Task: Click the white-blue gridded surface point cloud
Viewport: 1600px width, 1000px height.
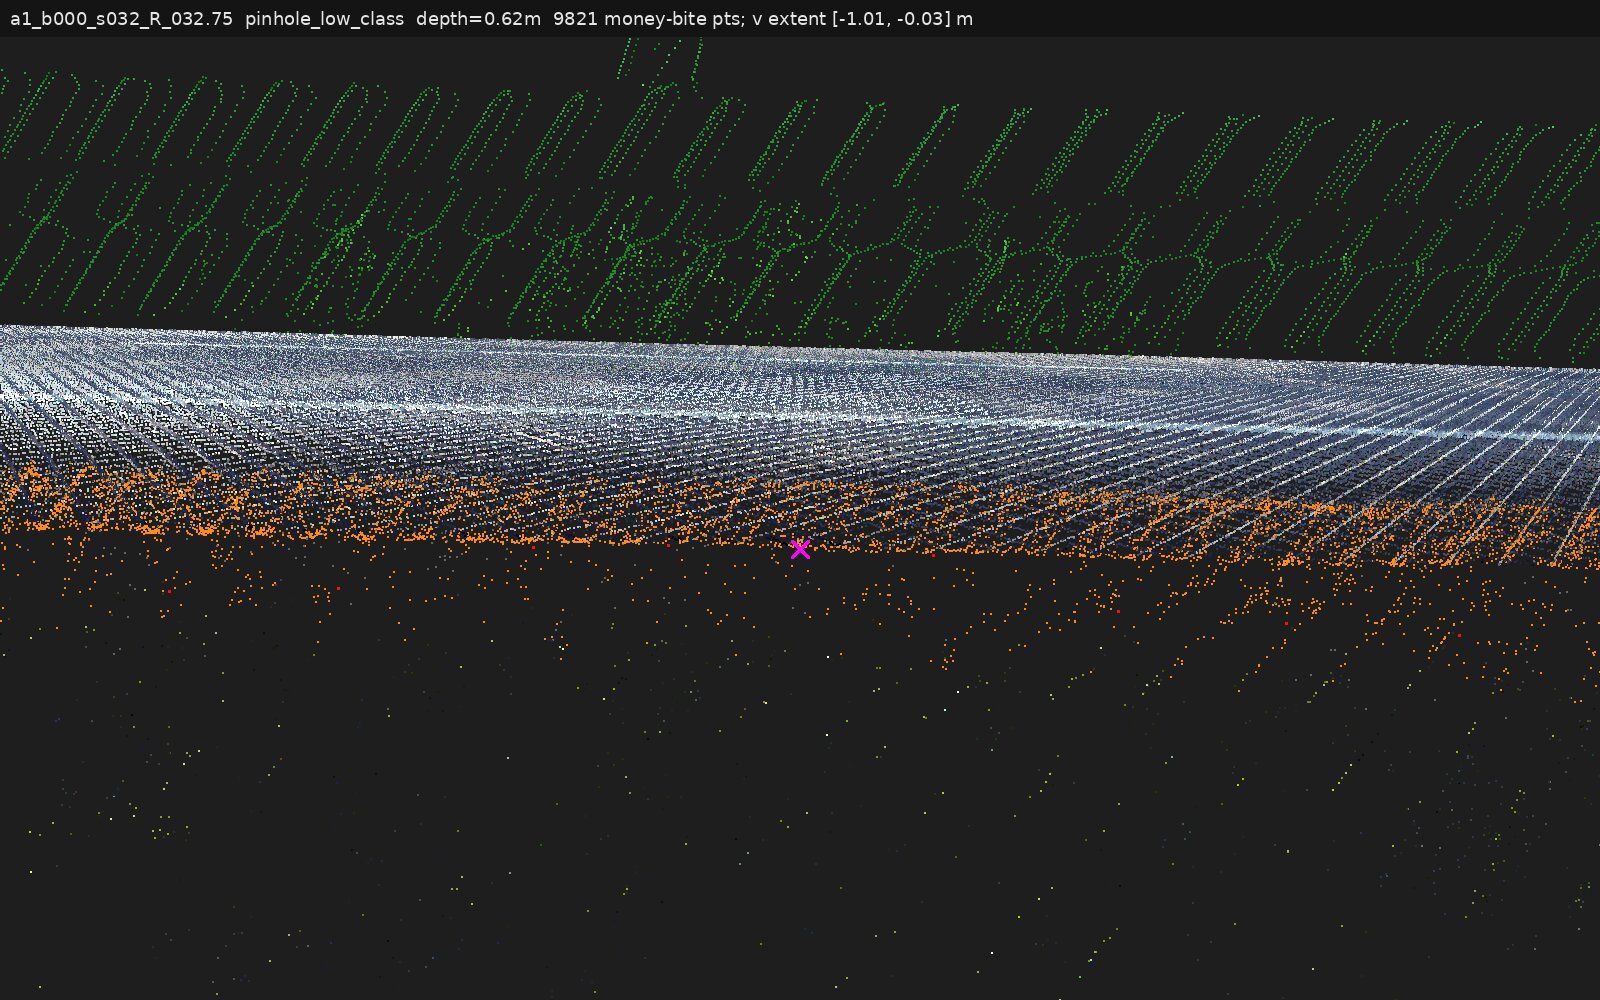Action: 800,430
